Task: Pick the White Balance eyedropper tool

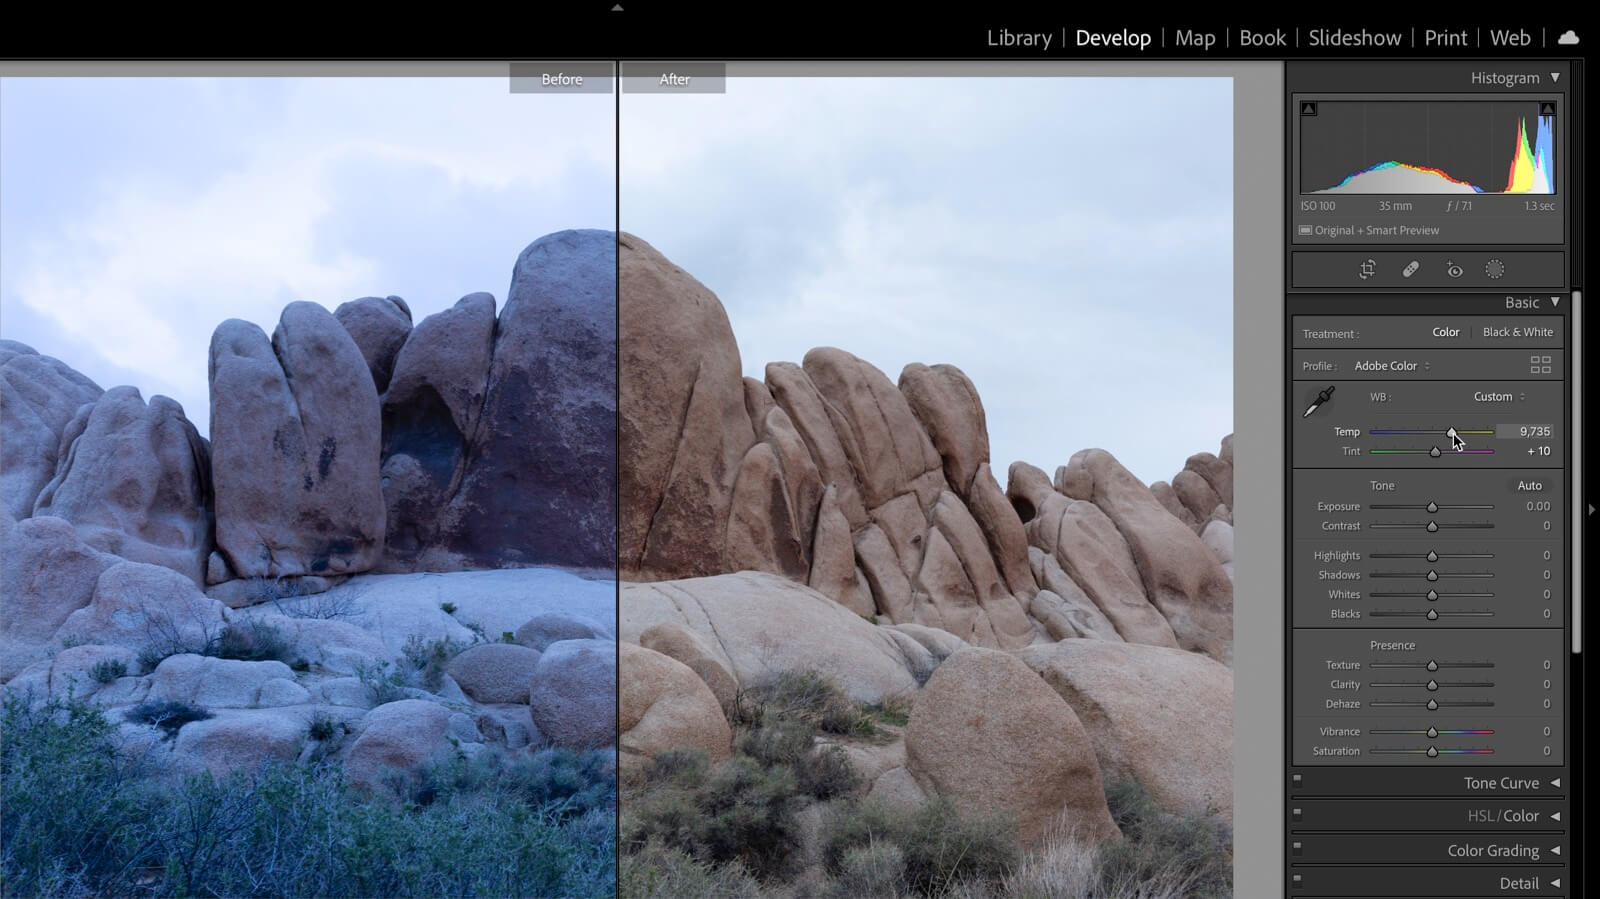Action: (1318, 402)
